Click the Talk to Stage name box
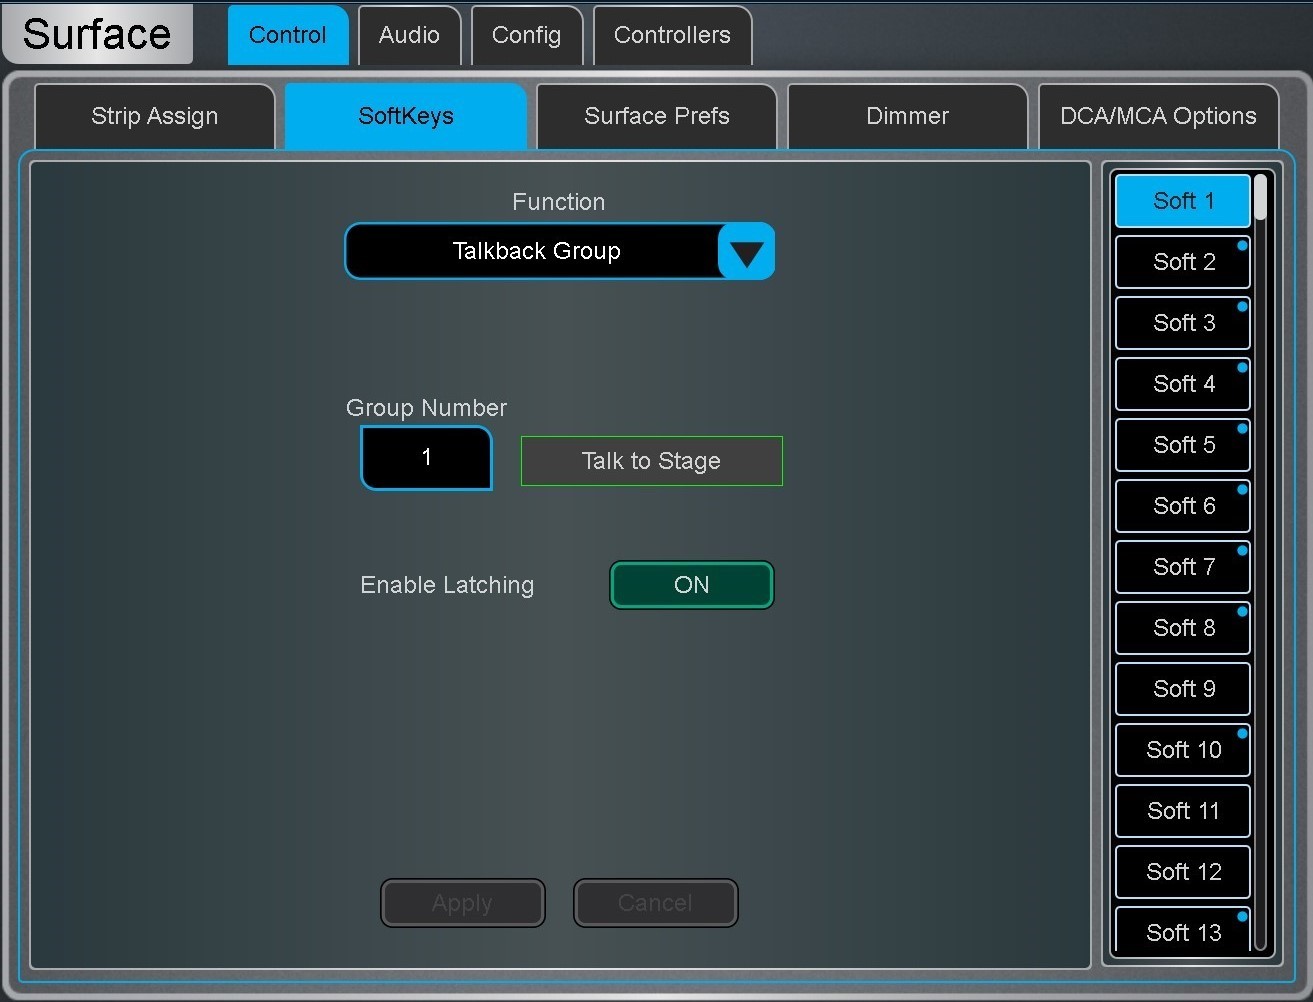Screen dimensions: 1313x1002 (x=651, y=461)
